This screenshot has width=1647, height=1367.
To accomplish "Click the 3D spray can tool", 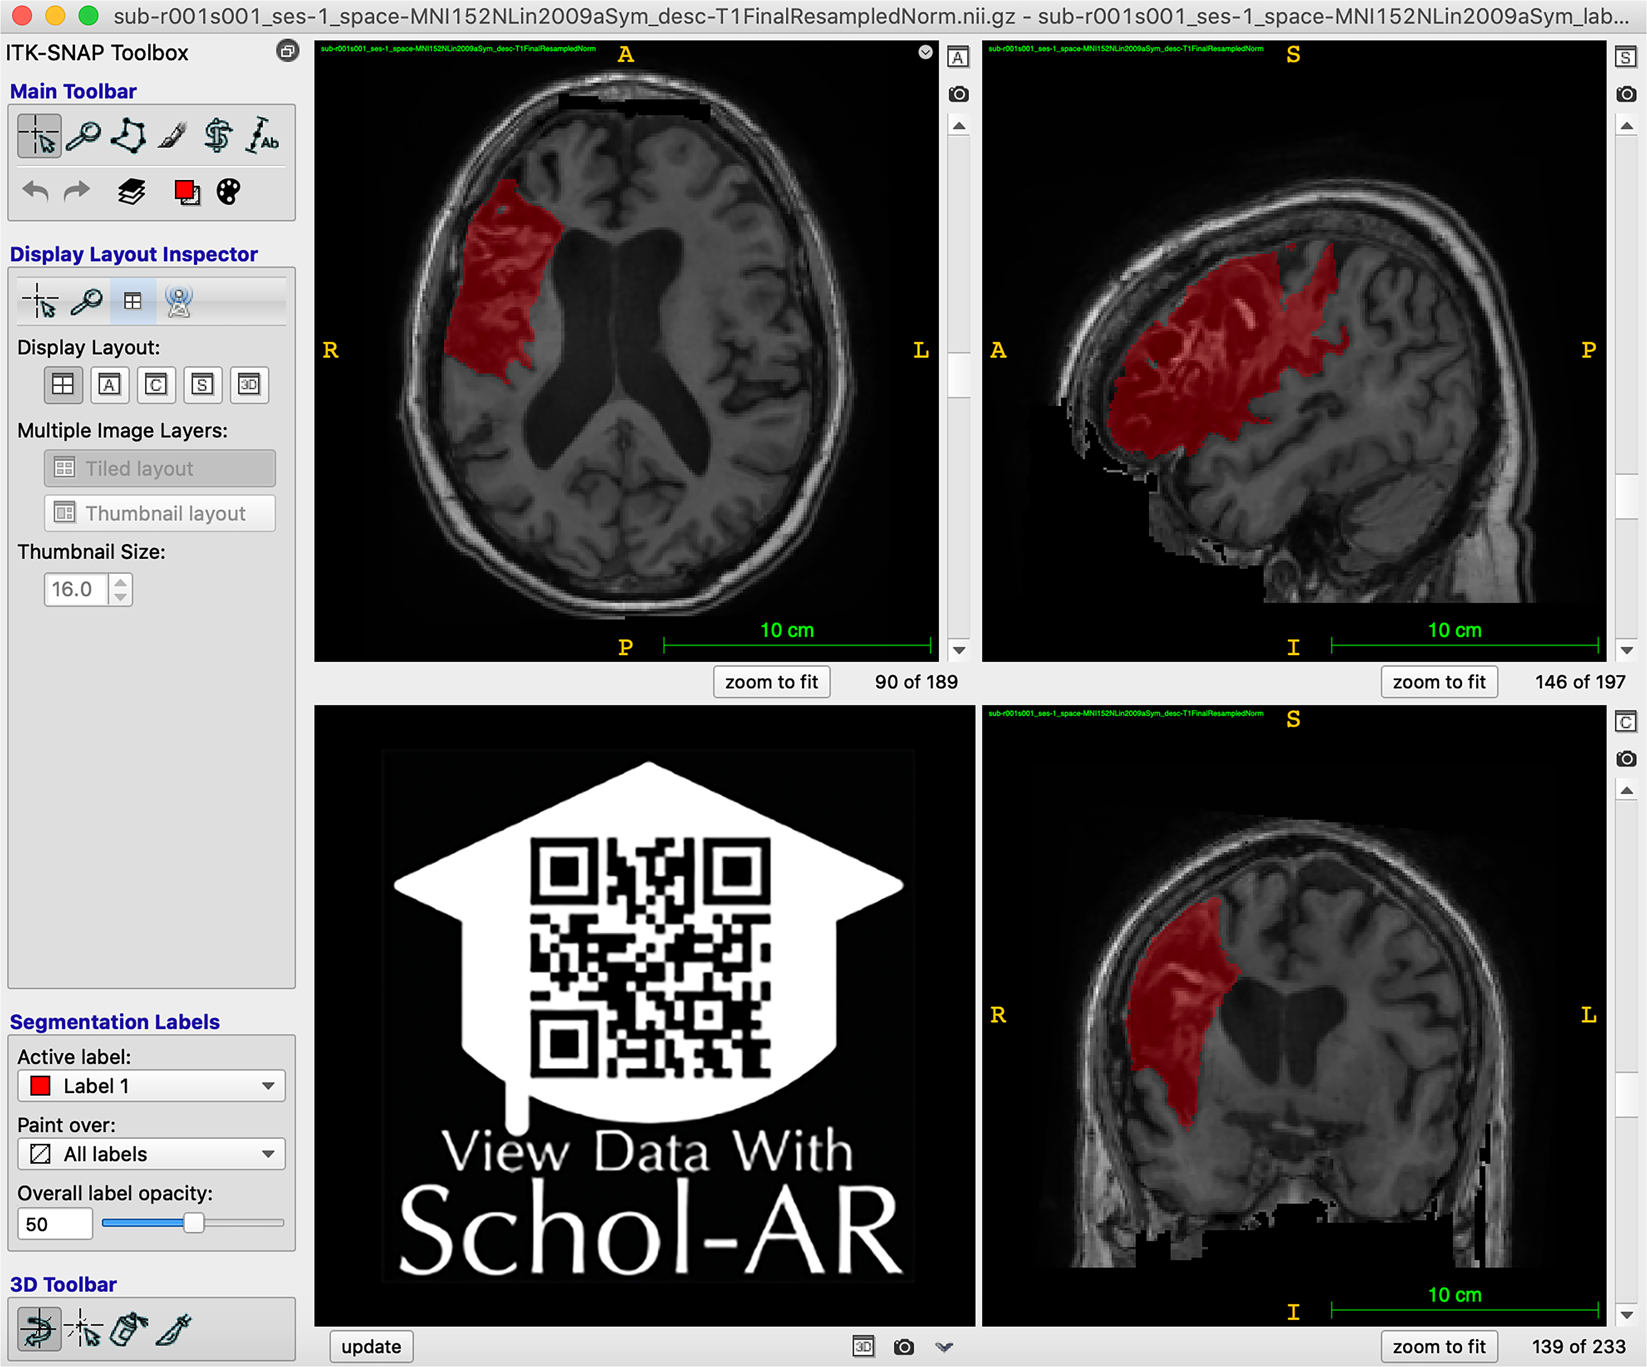I will pyautogui.click(x=129, y=1329).
